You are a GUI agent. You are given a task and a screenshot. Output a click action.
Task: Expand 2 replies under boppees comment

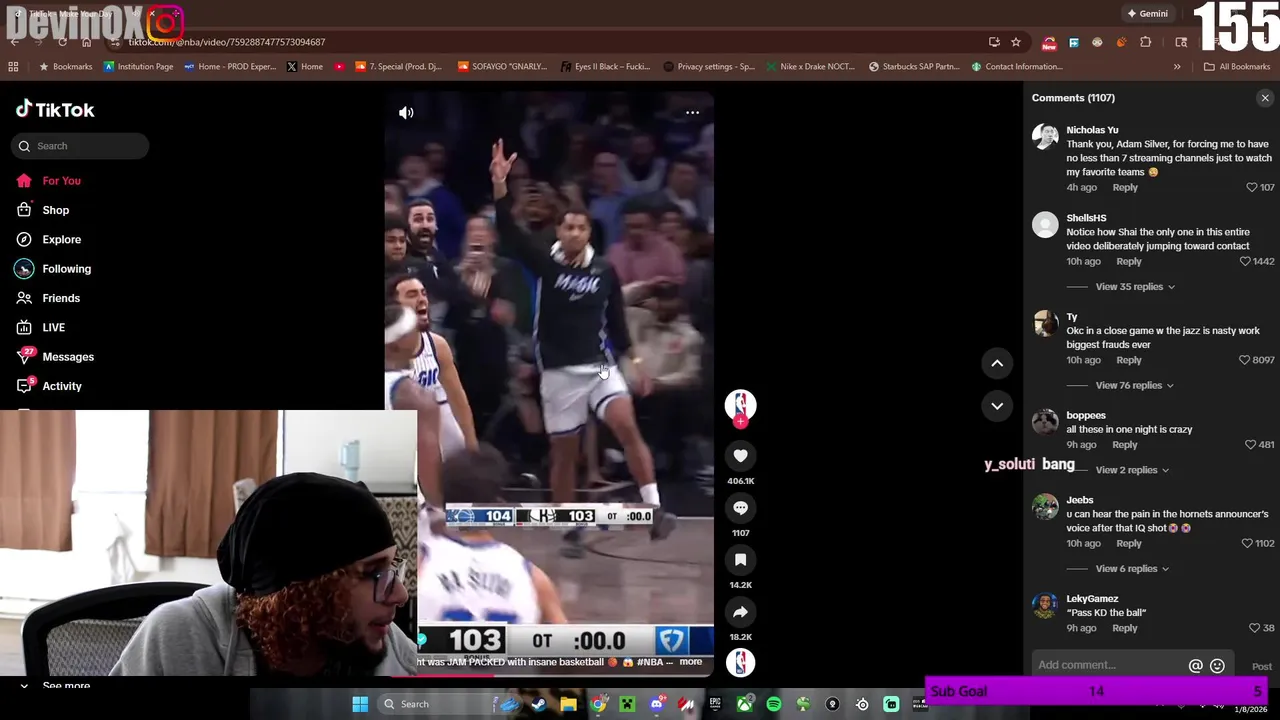point(1132,470)
